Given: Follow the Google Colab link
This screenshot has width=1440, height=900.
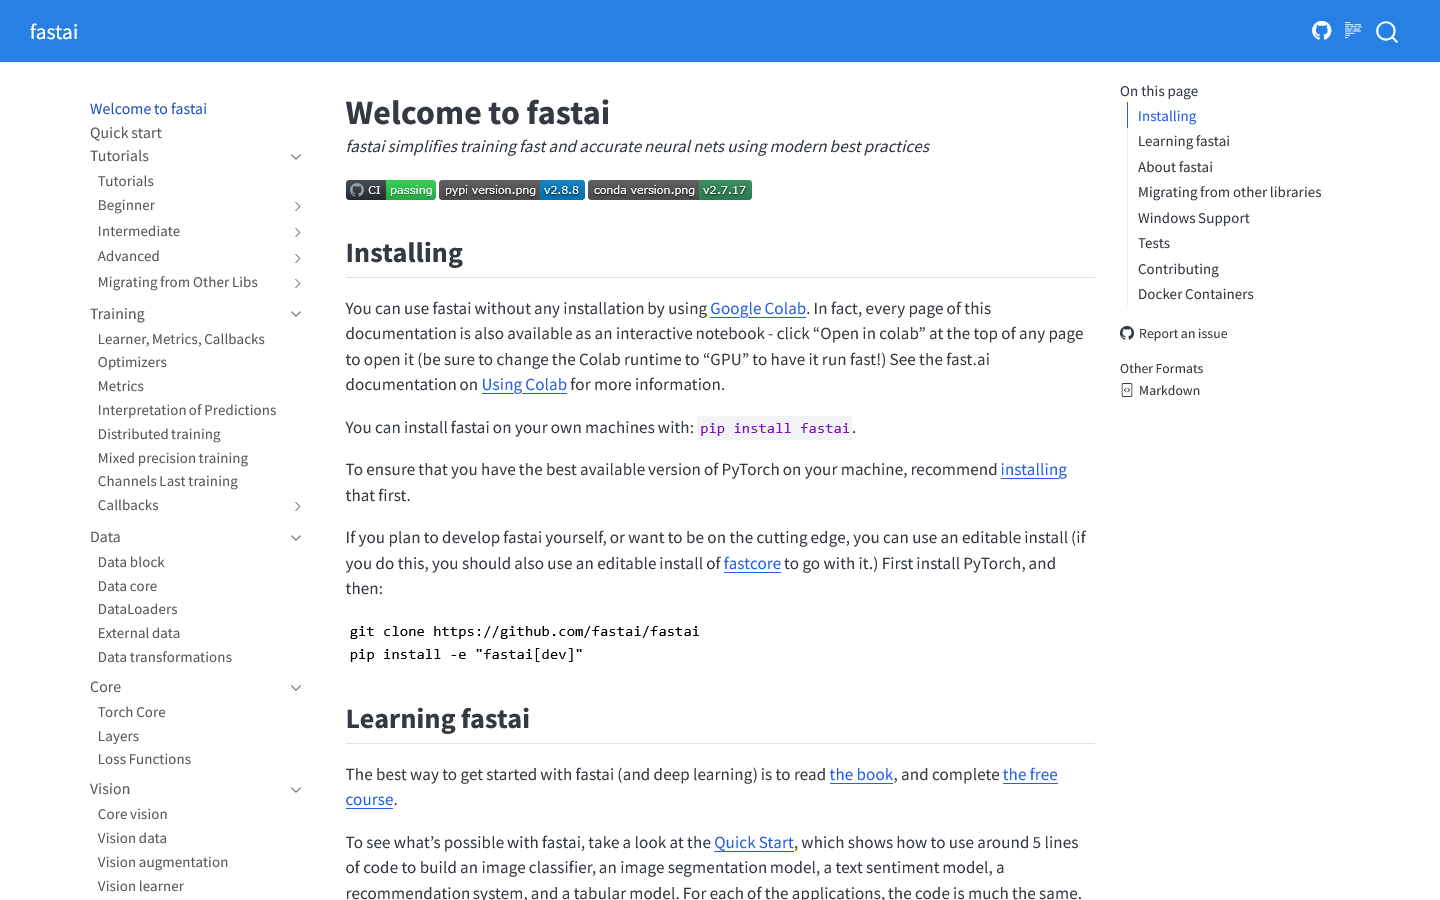Looking at the screenshot, I should click(758, 309).
